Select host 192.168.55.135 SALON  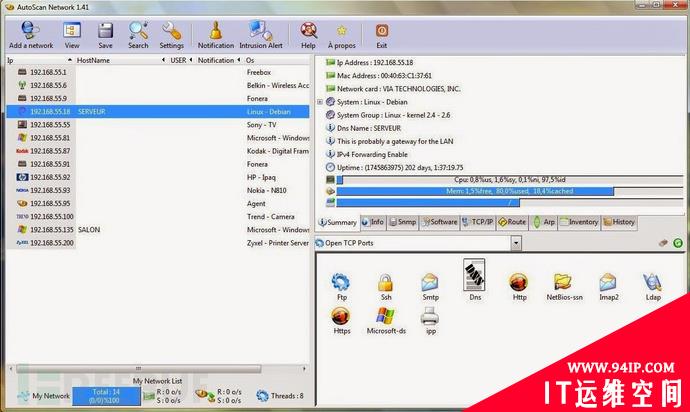(x=158, y=230)
